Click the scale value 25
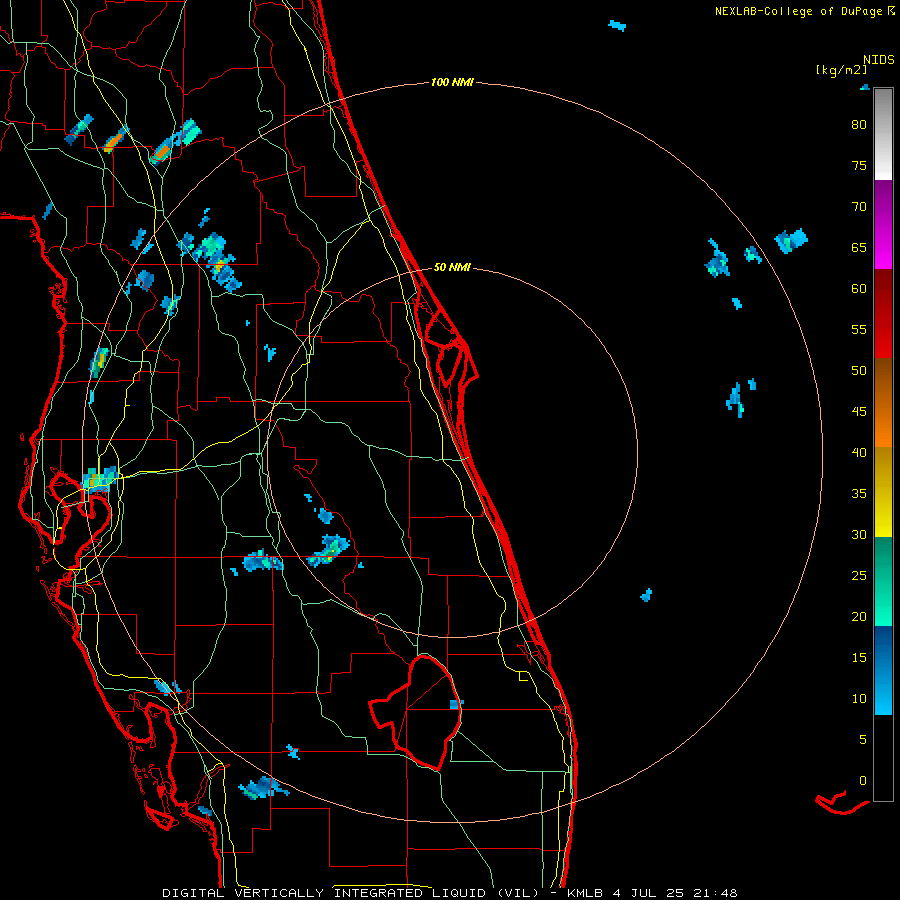 point(859,576)
